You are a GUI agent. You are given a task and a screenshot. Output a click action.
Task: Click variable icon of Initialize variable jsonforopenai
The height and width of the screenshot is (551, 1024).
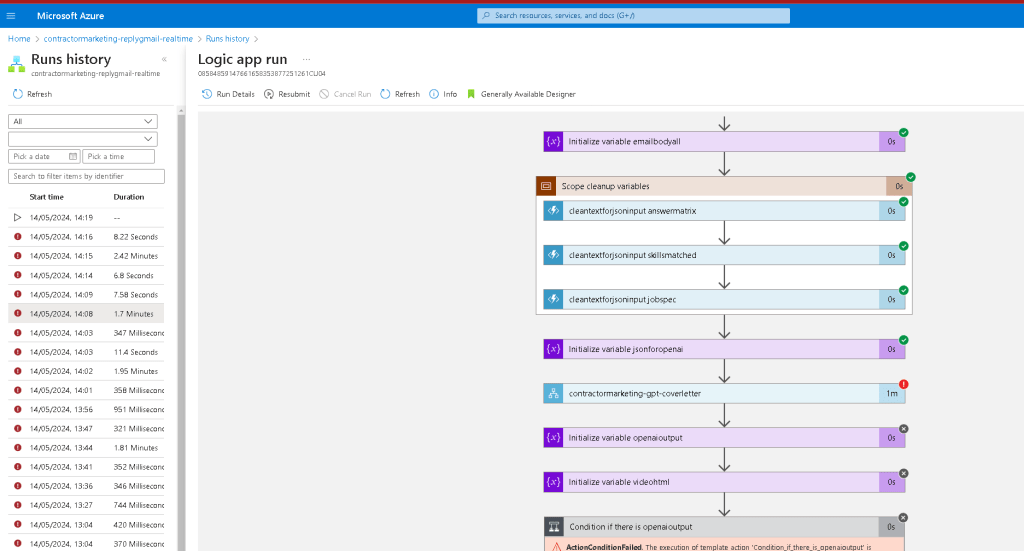pos(553,349)
